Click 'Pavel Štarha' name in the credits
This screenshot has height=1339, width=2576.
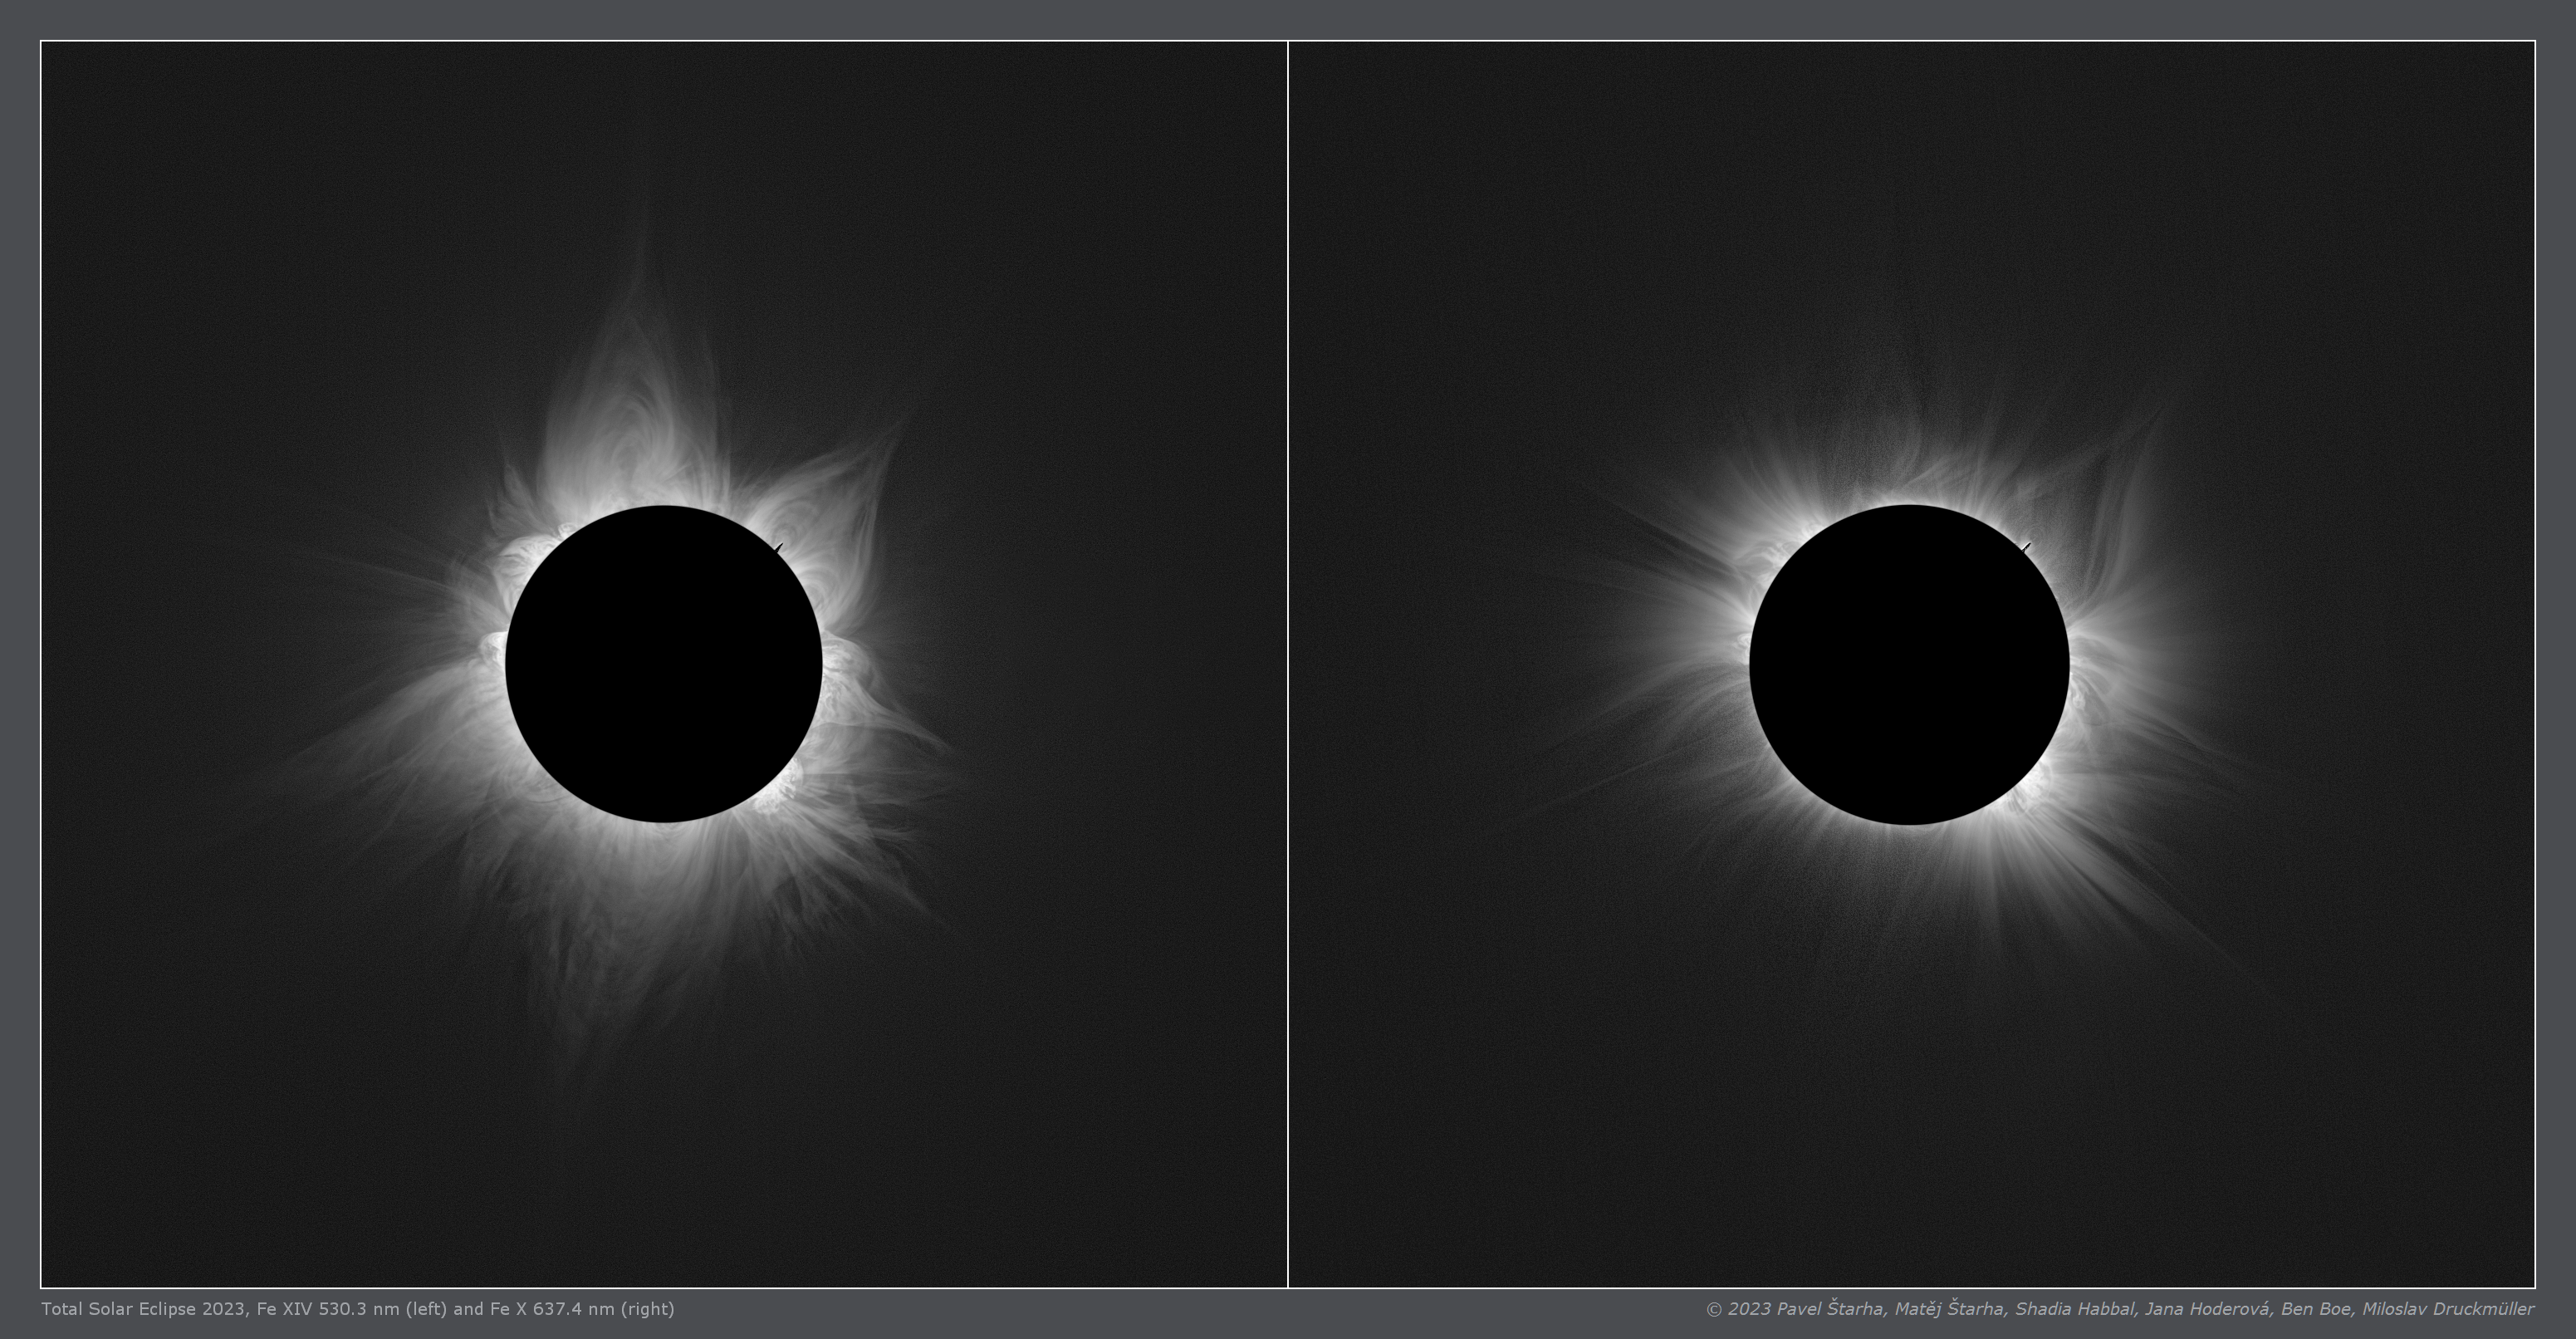1831,1309
